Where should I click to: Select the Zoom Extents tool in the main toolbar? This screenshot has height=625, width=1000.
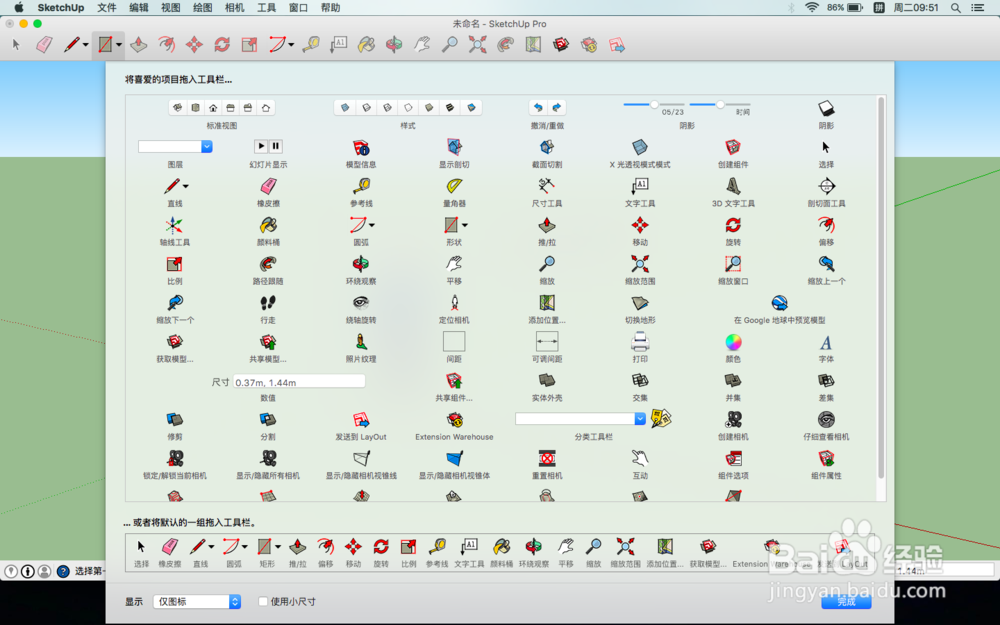477,45
